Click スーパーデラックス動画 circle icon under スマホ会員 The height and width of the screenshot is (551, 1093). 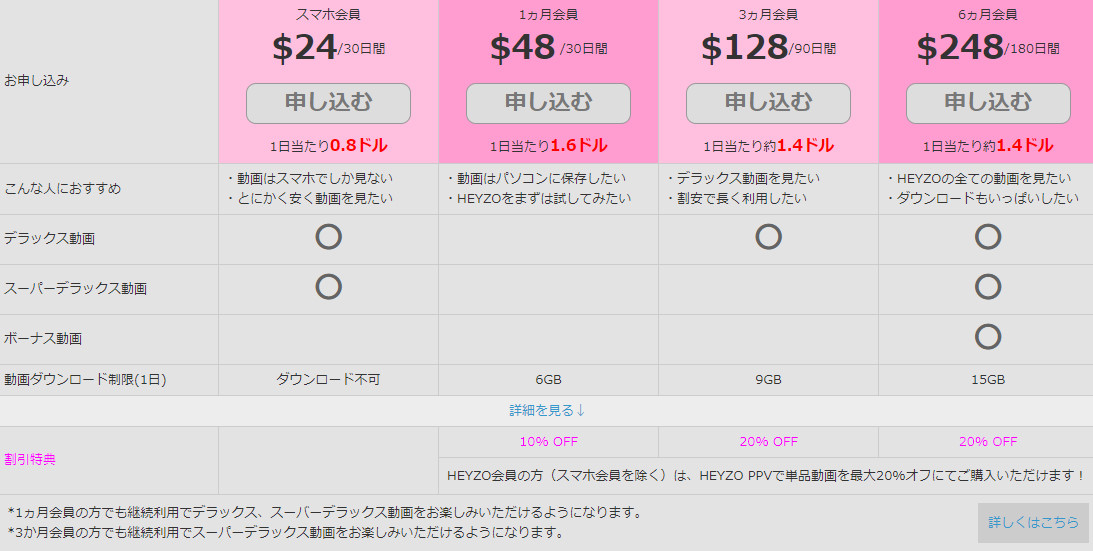tap(328, 287)
